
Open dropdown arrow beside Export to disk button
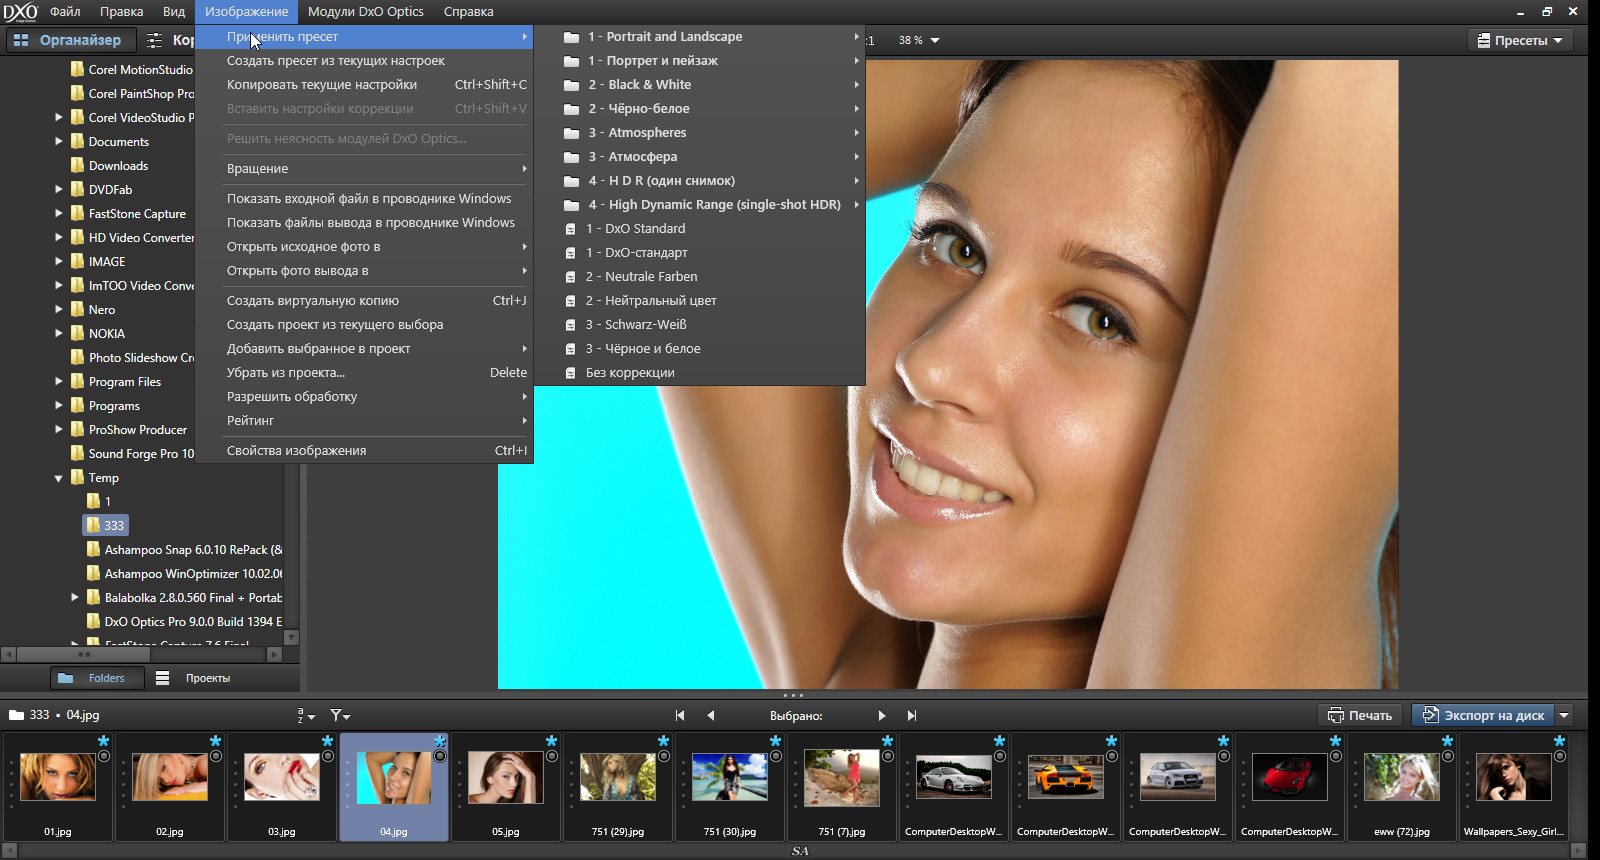pyautogui.click(x=1565, y=715)
